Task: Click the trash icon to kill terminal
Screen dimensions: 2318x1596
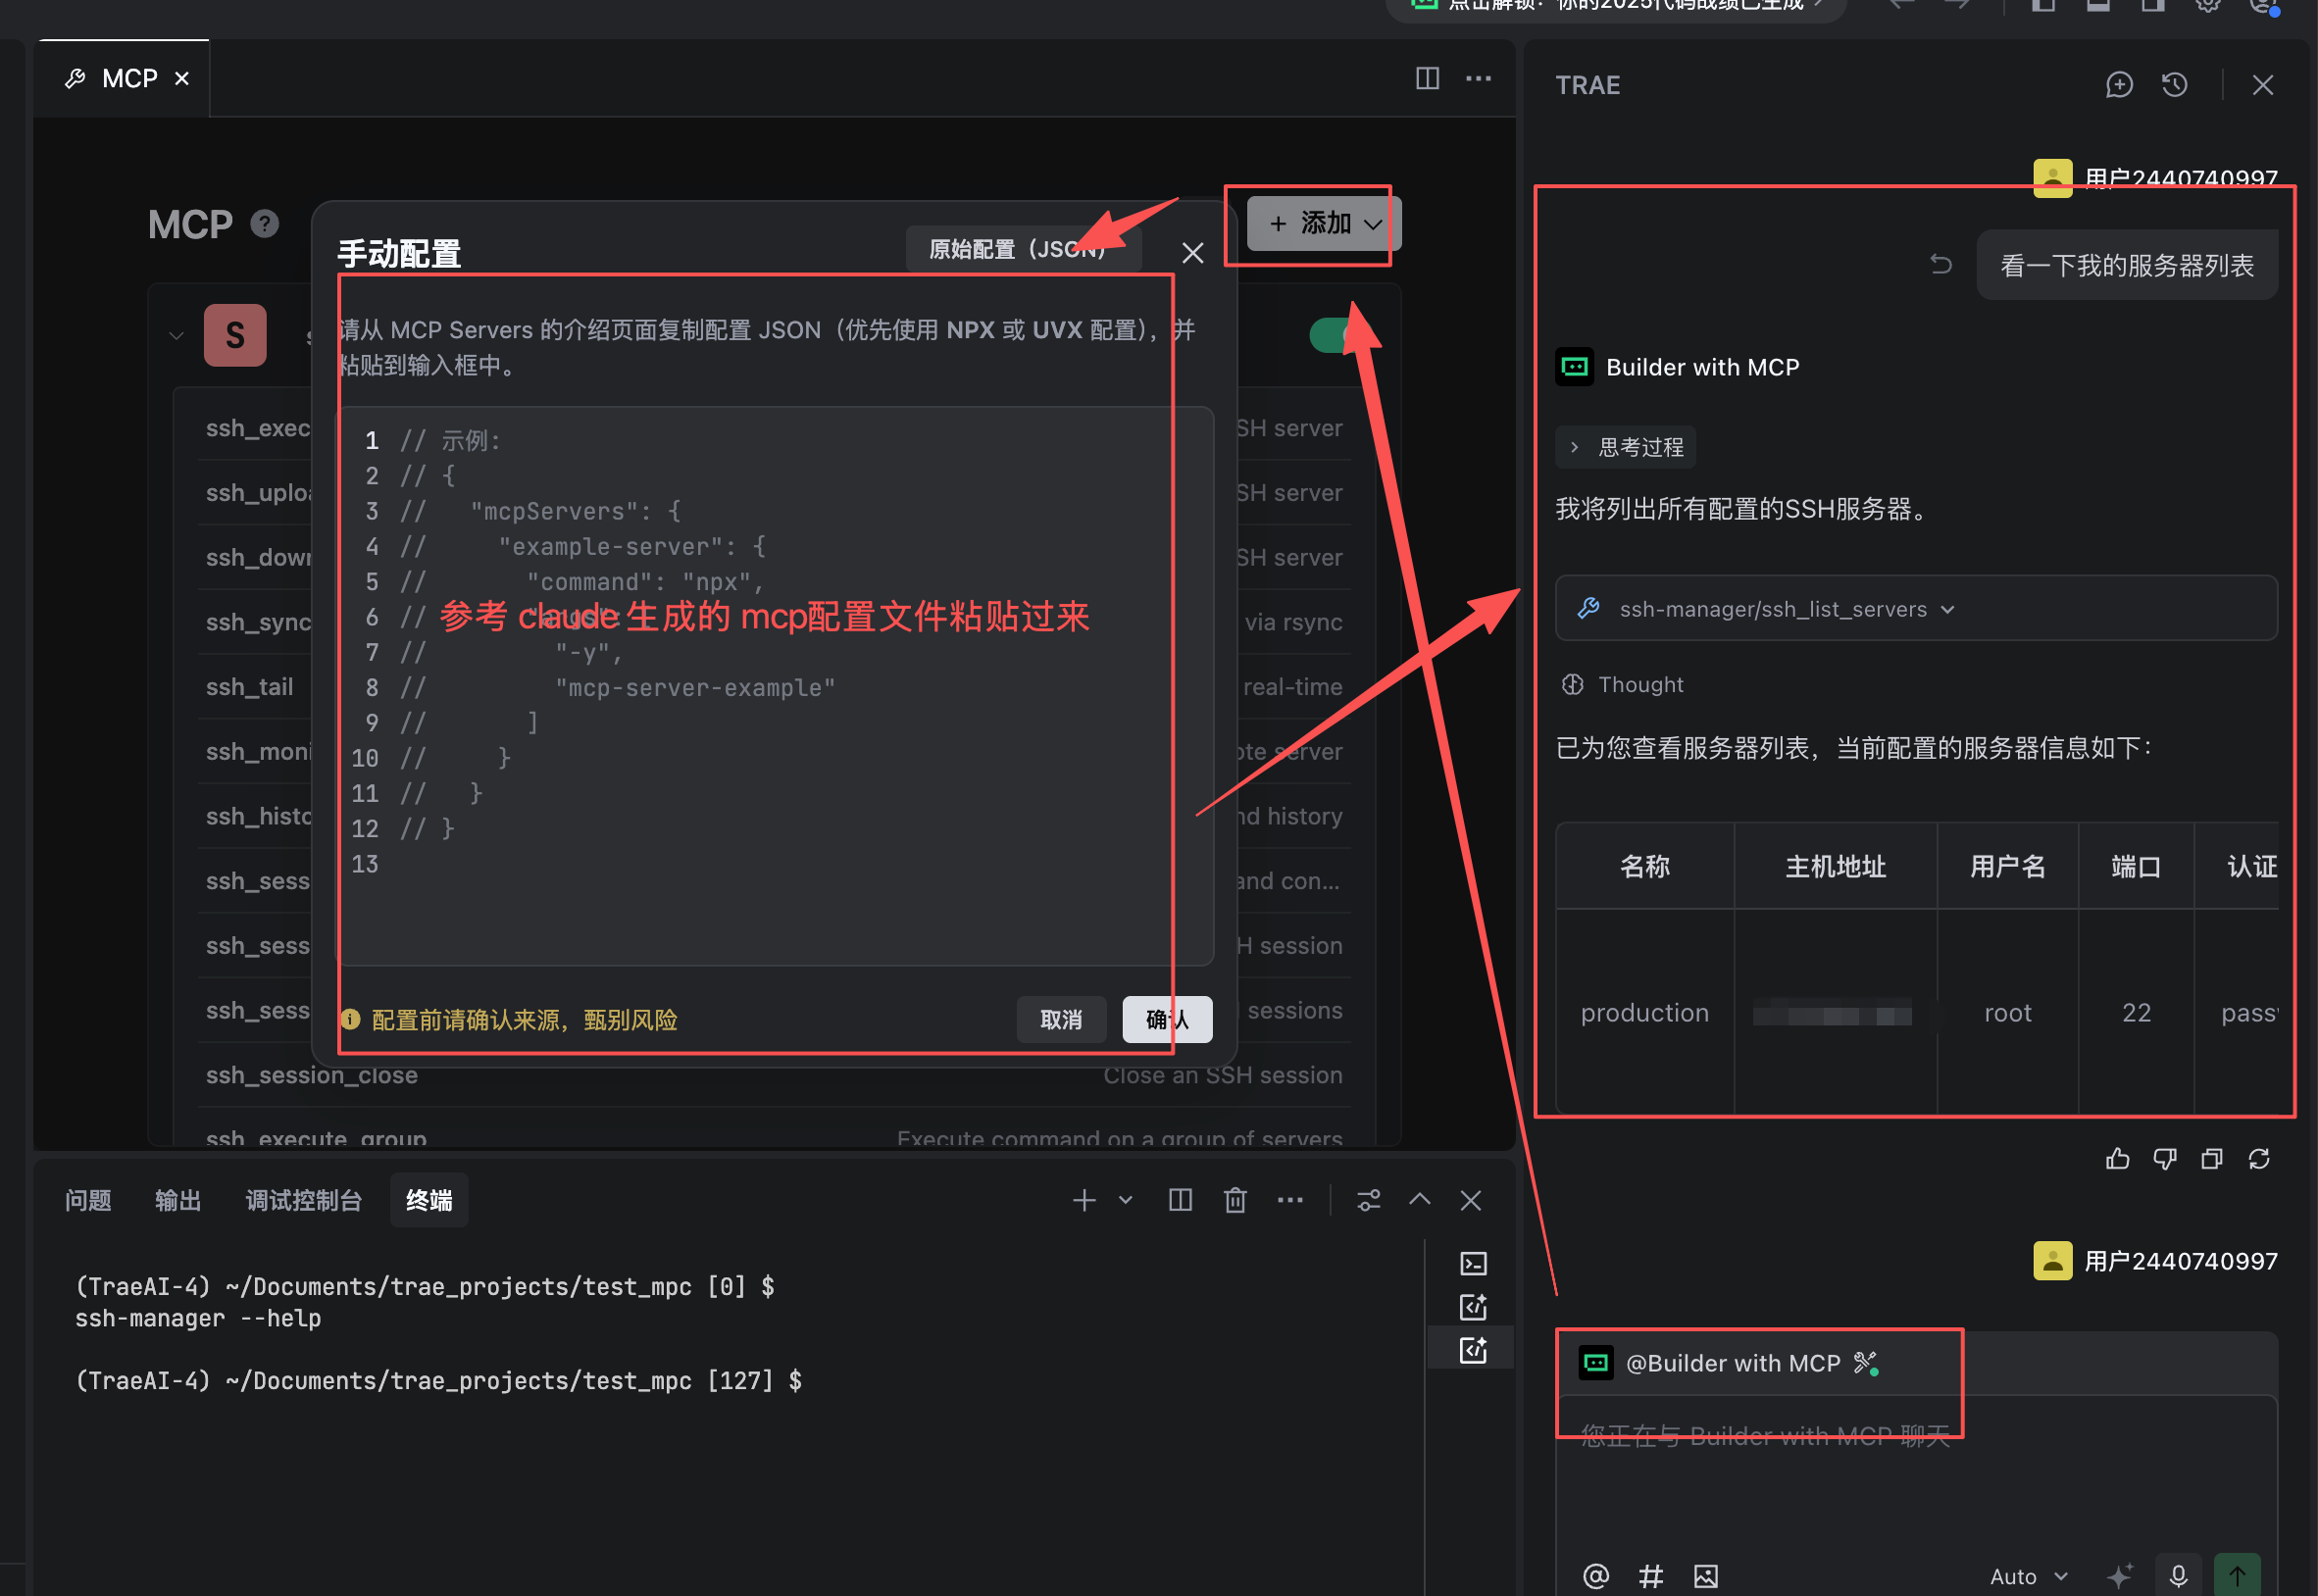Action: (1235, 1200)
